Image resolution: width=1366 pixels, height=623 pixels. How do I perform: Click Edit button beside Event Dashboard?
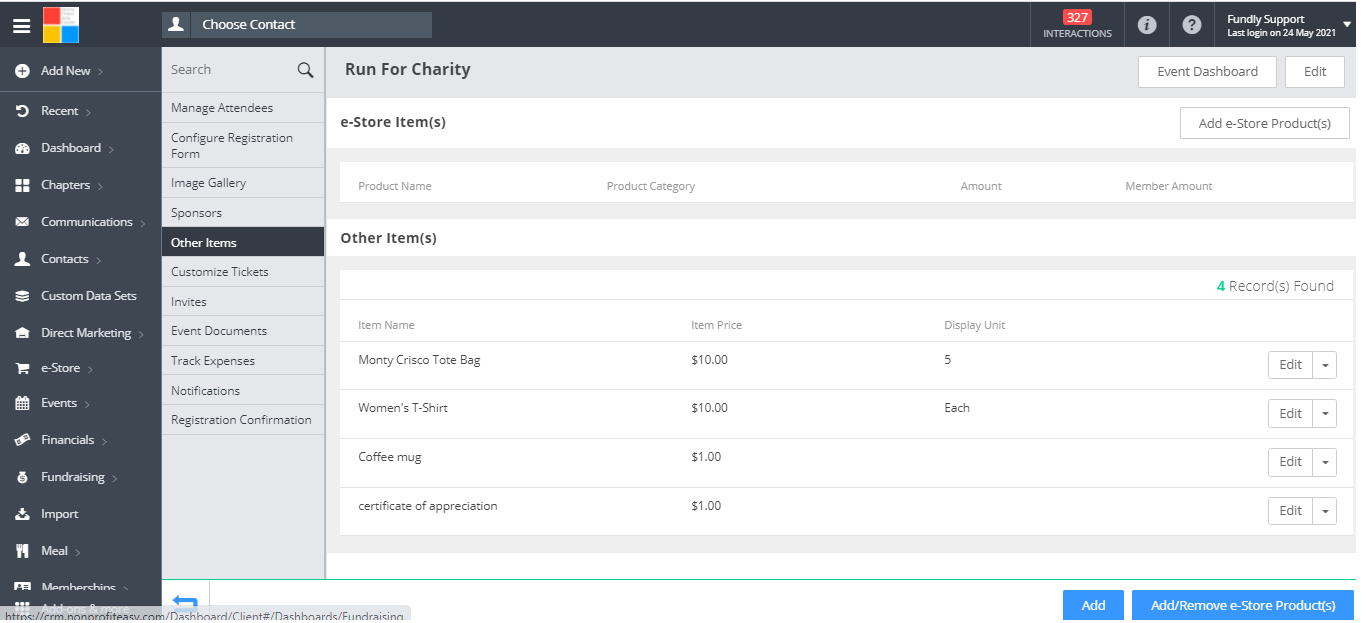click(x=1315, y=72)
